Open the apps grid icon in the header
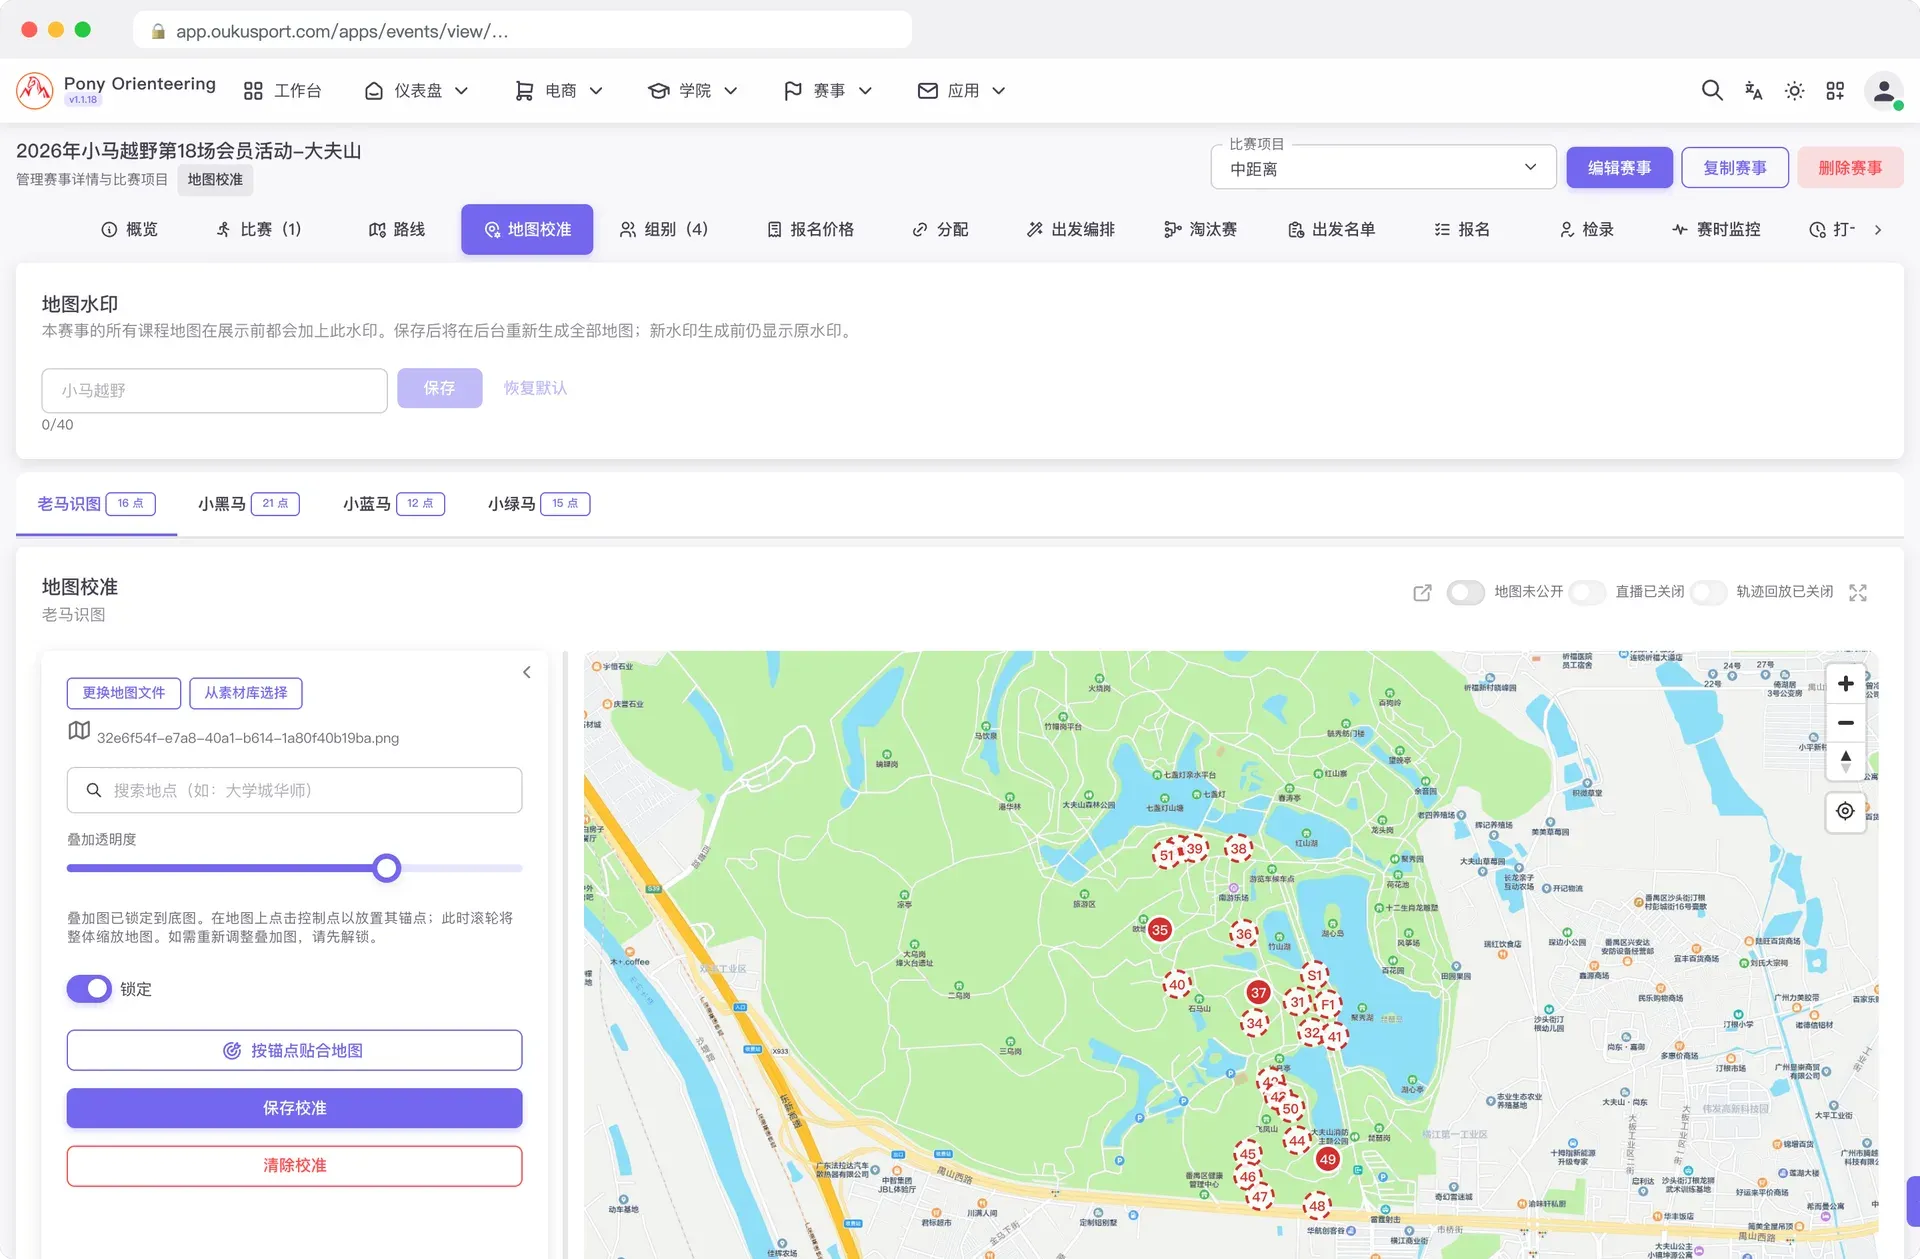The image size is (1920, 1259). [x=1835, y=90]
